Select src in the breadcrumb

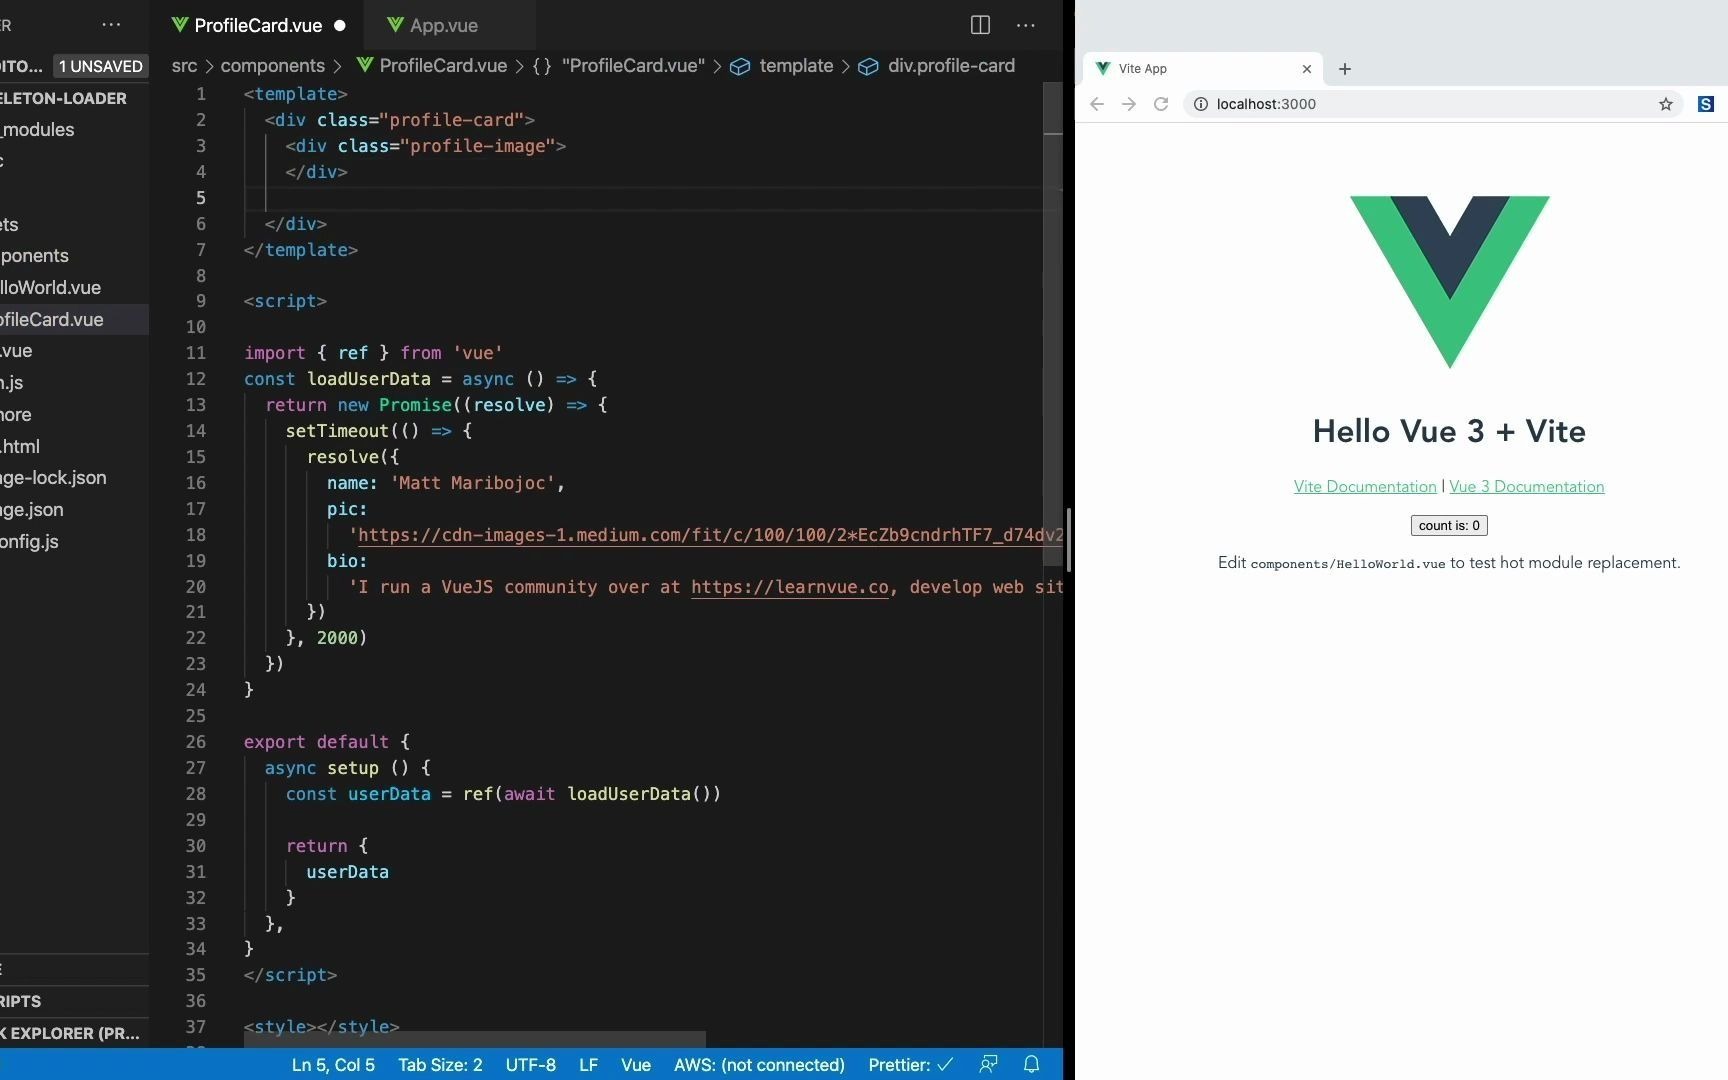(184, 66)
